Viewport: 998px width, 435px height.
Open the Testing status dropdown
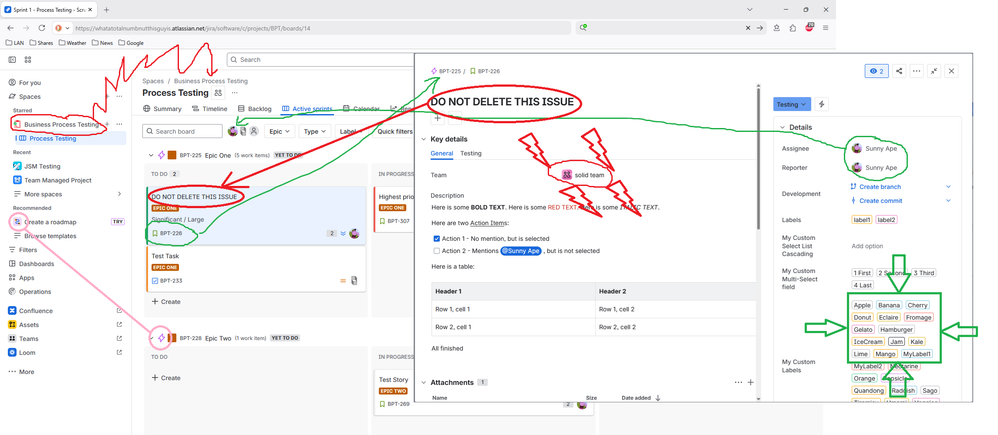click(x=792, y=104)
